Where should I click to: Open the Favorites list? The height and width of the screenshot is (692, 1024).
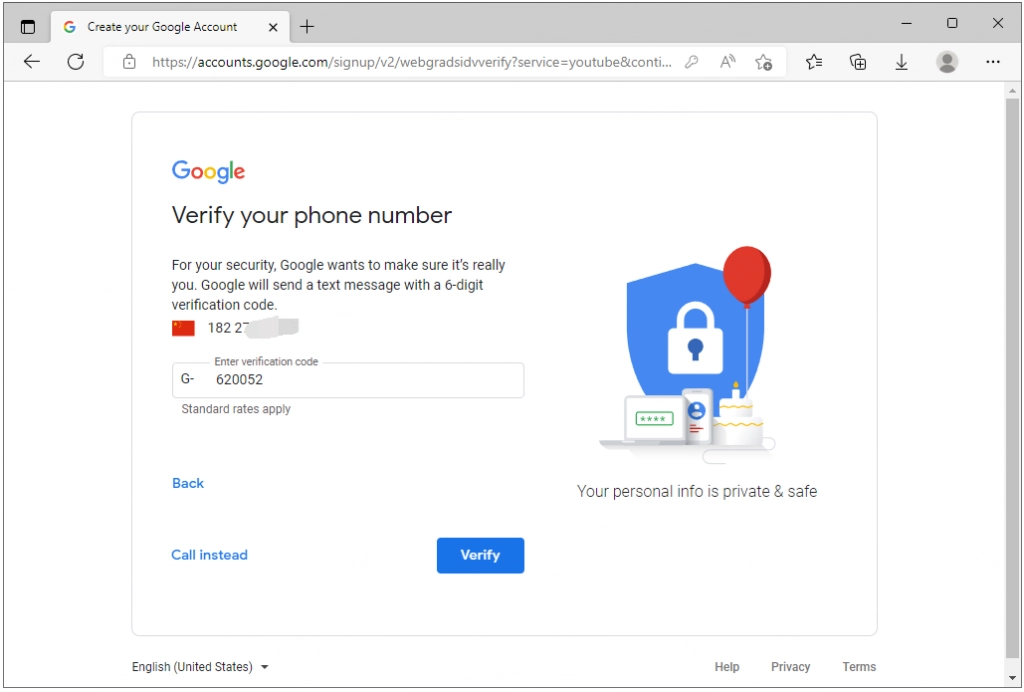tap(814, 62)
